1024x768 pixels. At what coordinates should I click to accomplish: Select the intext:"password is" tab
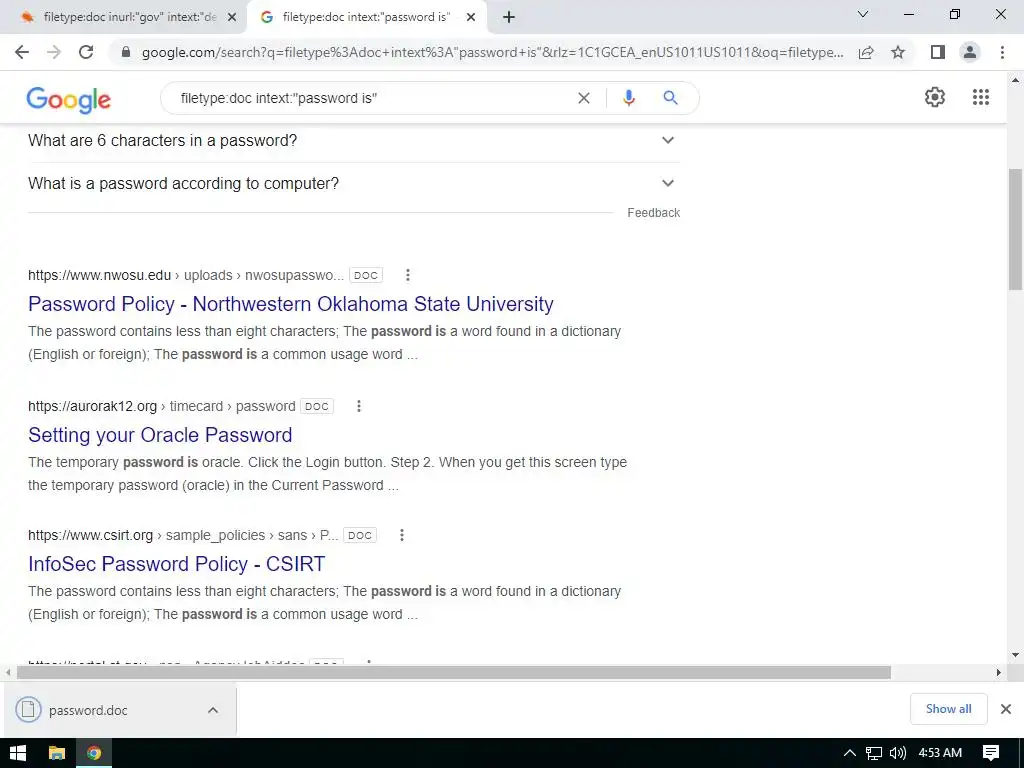point(366,18)
